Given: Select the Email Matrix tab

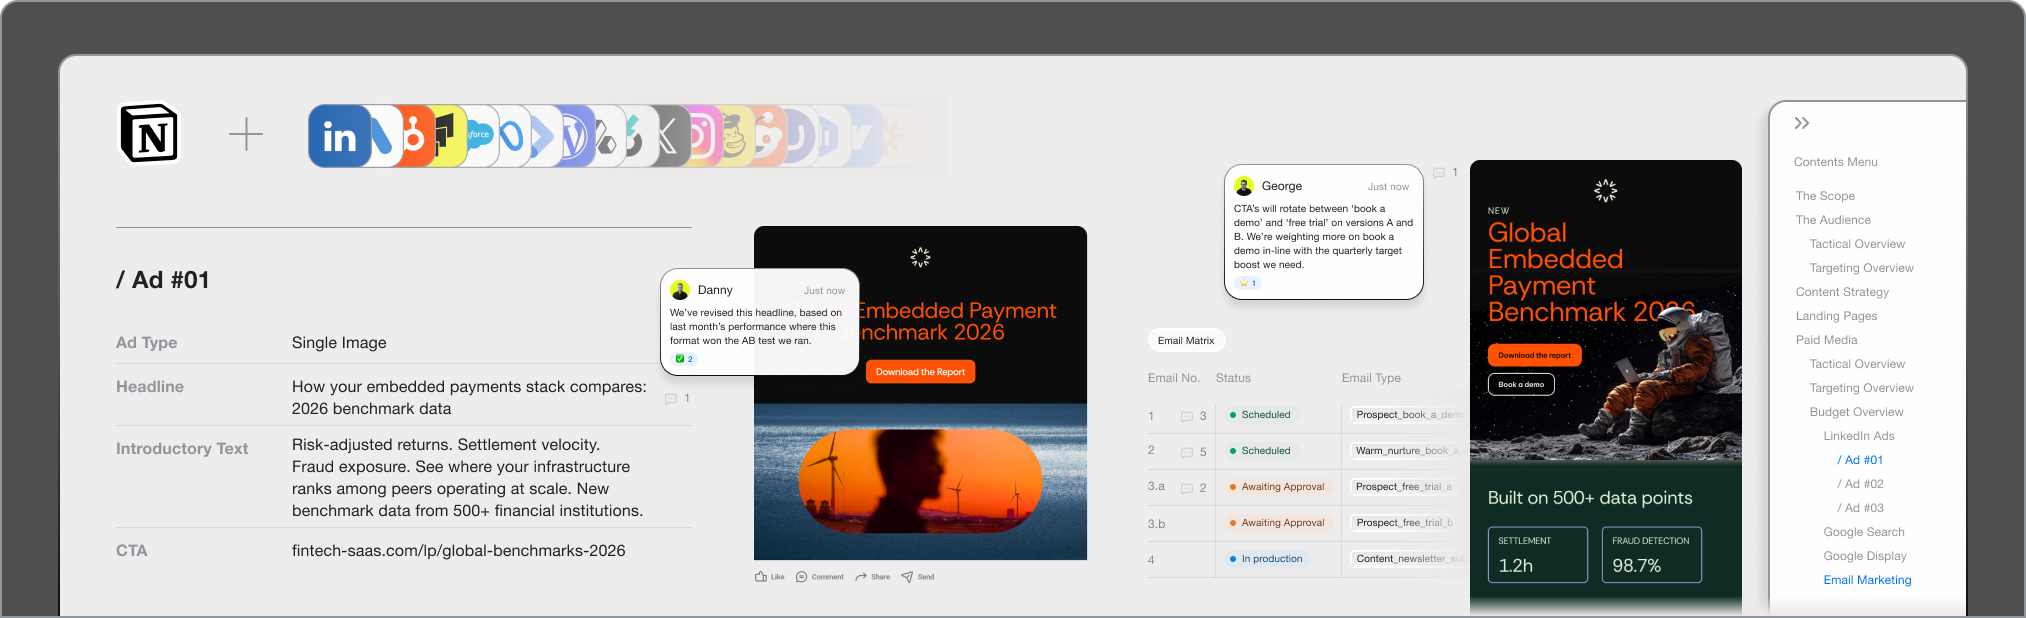Looking at the screenshot, I should [1186, 341].
